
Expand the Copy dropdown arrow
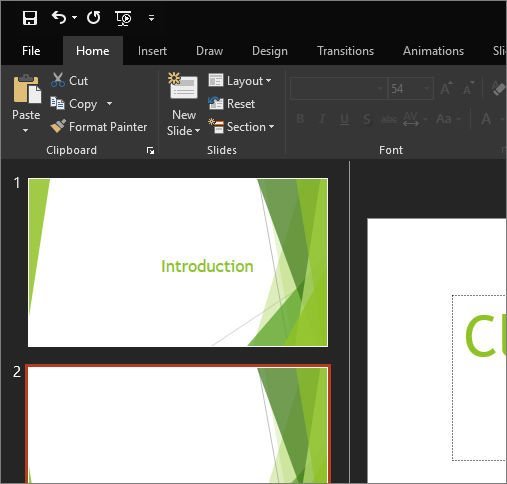coord(109,104)
